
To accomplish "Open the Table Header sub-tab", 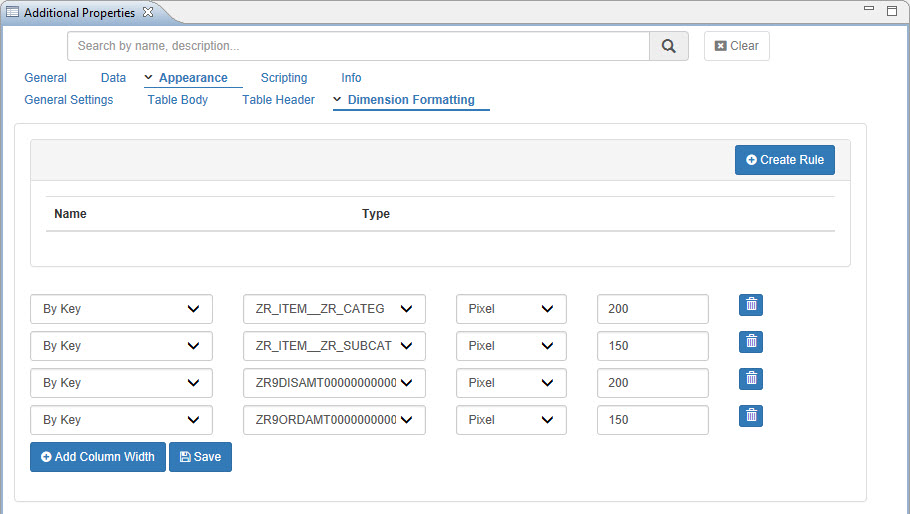I will [x=278, y=100].
